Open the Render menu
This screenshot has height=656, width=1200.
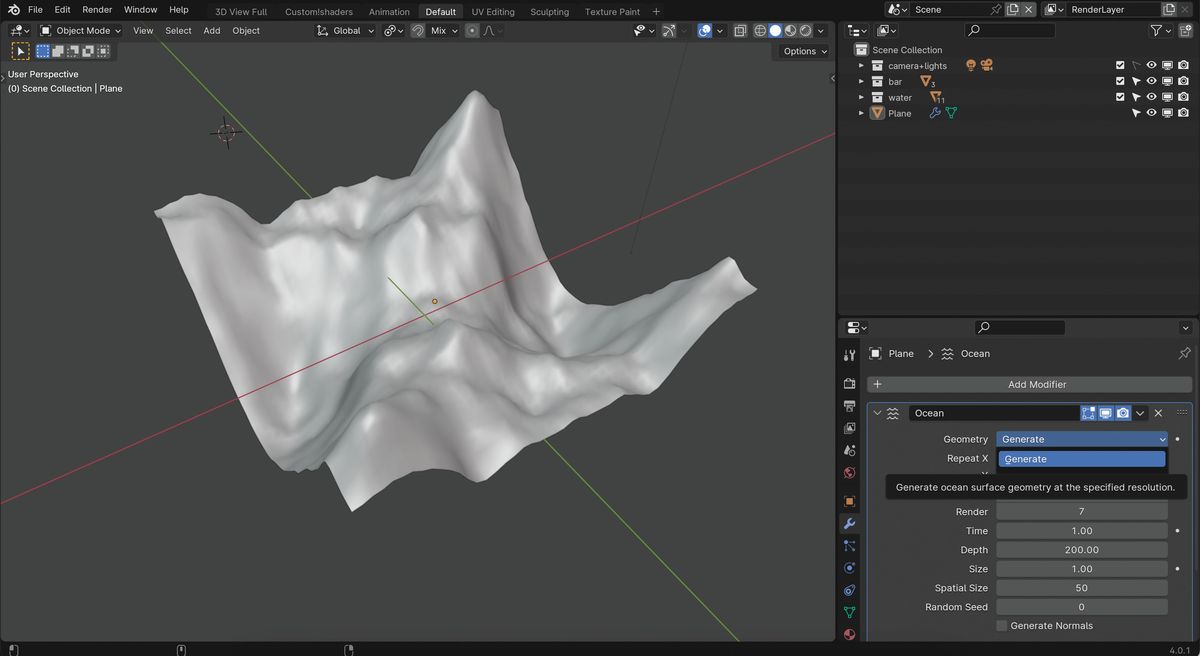click(97, 9)
